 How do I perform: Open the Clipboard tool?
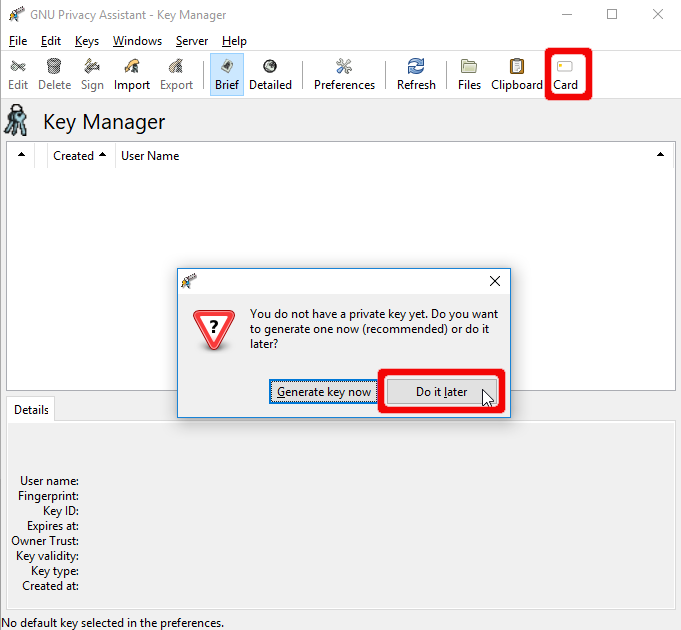click(516, 74)
